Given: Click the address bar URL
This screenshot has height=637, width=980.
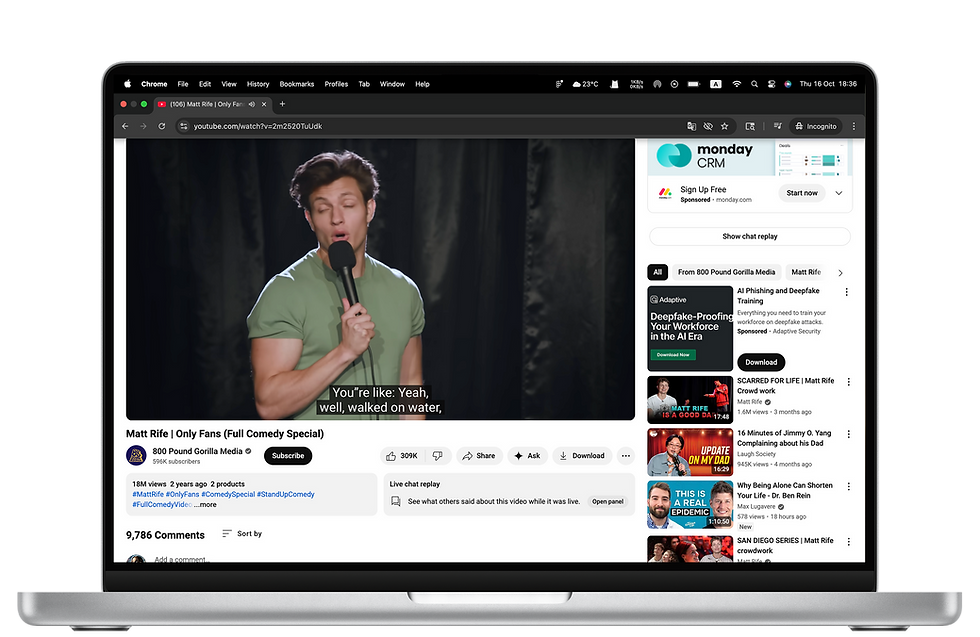Looking at the screenshot, I should click(x=258, y=126).
